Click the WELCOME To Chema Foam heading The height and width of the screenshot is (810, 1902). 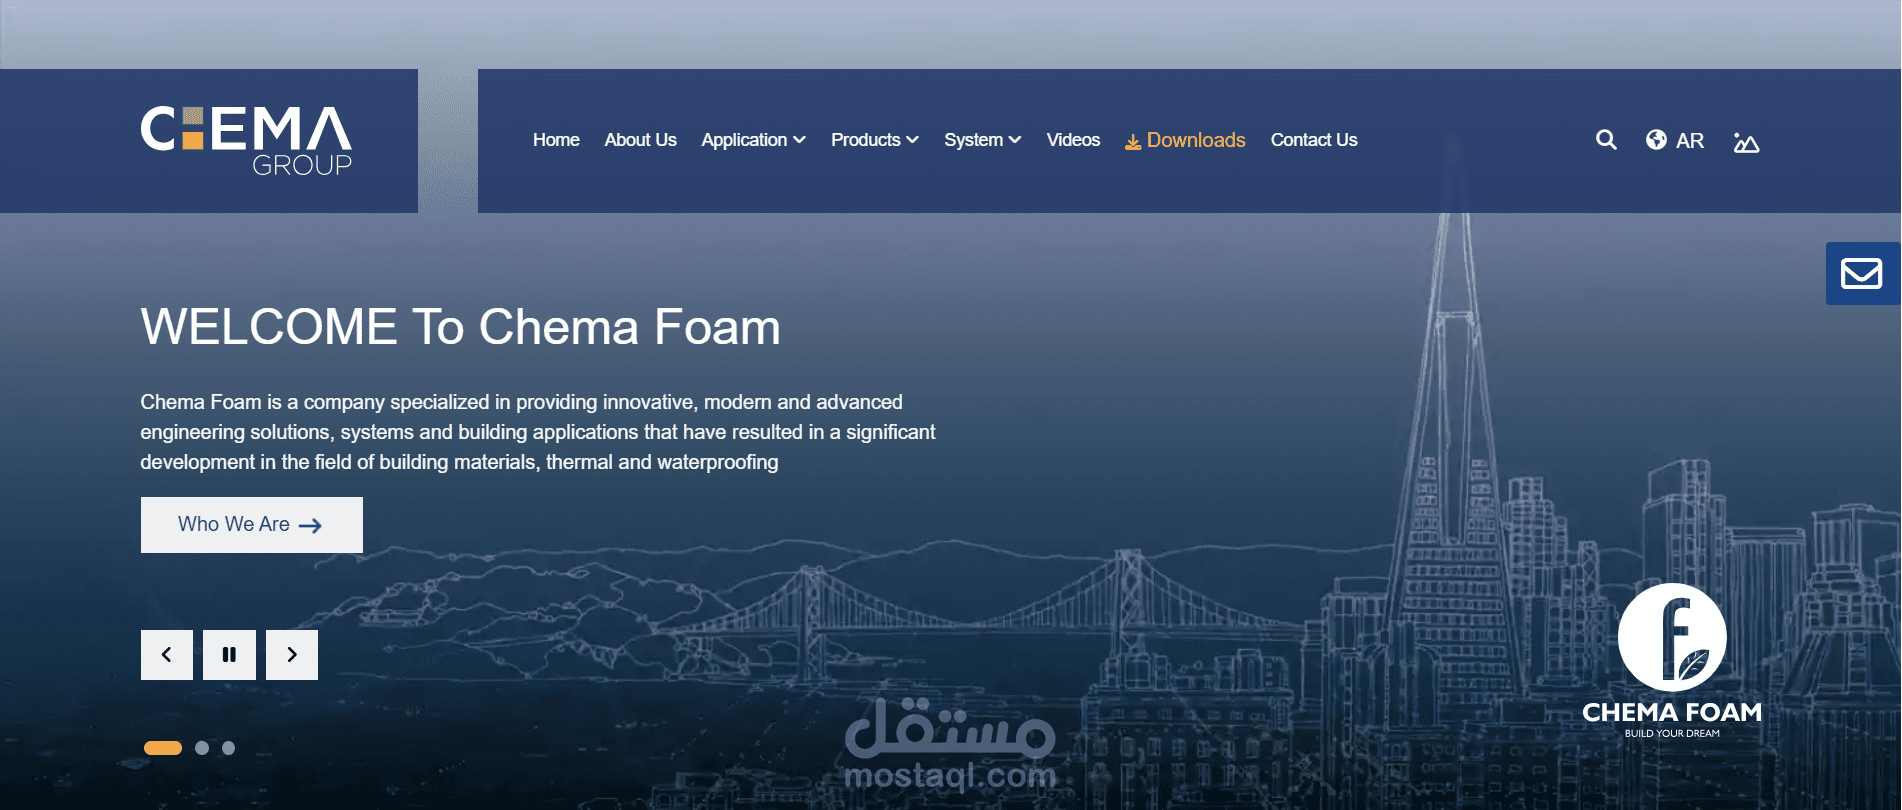[460, 327]
